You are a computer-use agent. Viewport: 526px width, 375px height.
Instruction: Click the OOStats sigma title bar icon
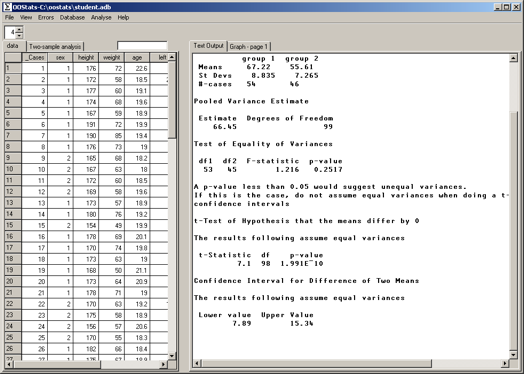7,7
